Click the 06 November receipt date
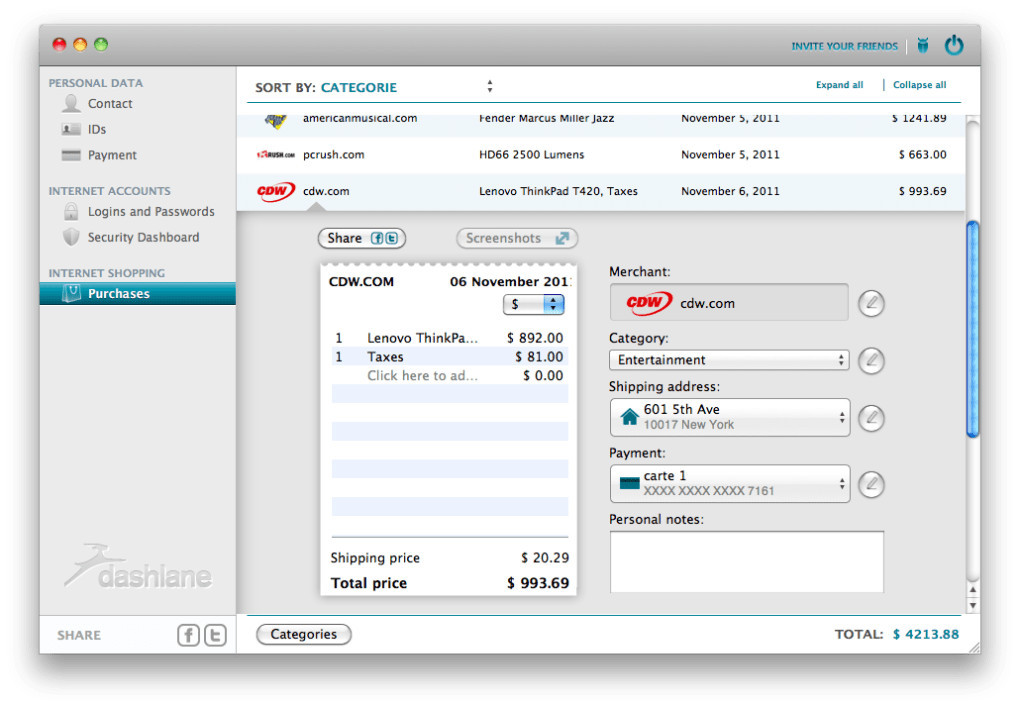 pyautogui.click(x=510, y=282)
